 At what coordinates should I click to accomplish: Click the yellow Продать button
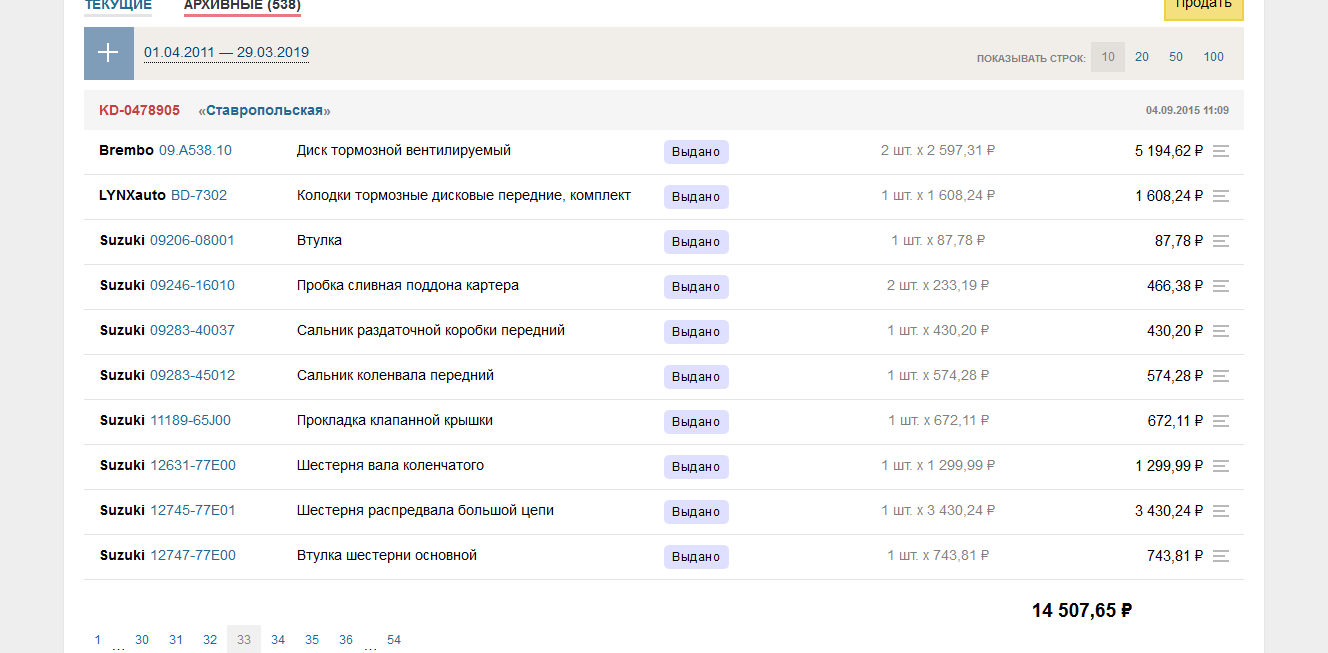pyautogui.click(x=1203, y=8)
